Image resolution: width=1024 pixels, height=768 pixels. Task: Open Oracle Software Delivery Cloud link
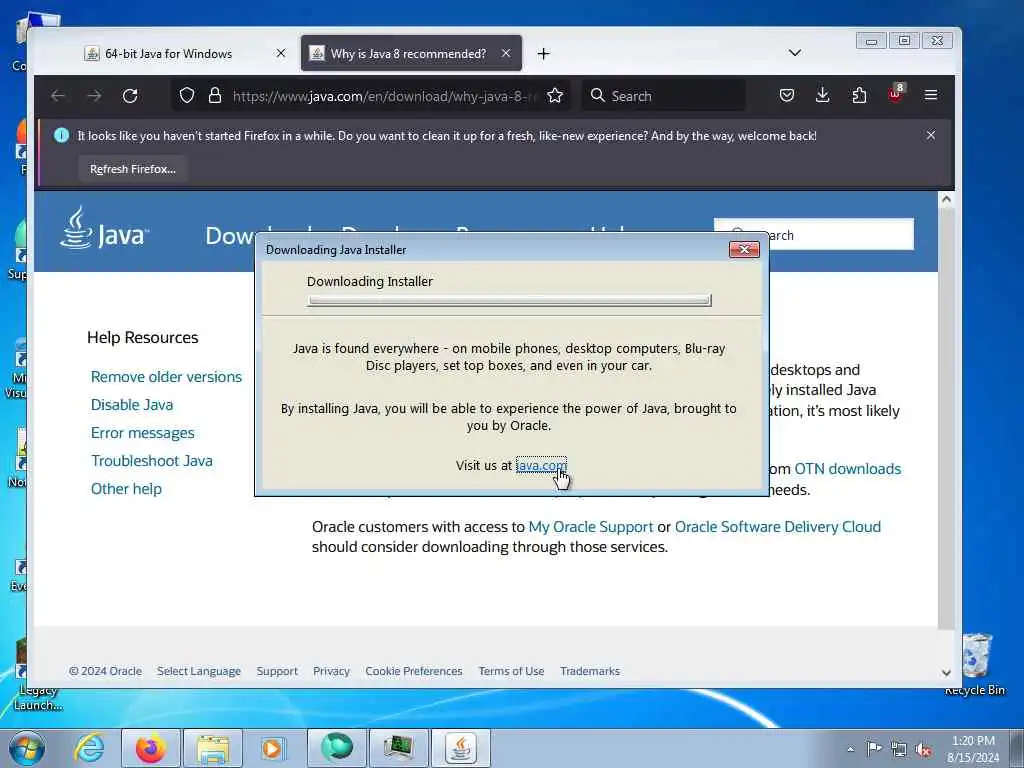pos(777,527)
